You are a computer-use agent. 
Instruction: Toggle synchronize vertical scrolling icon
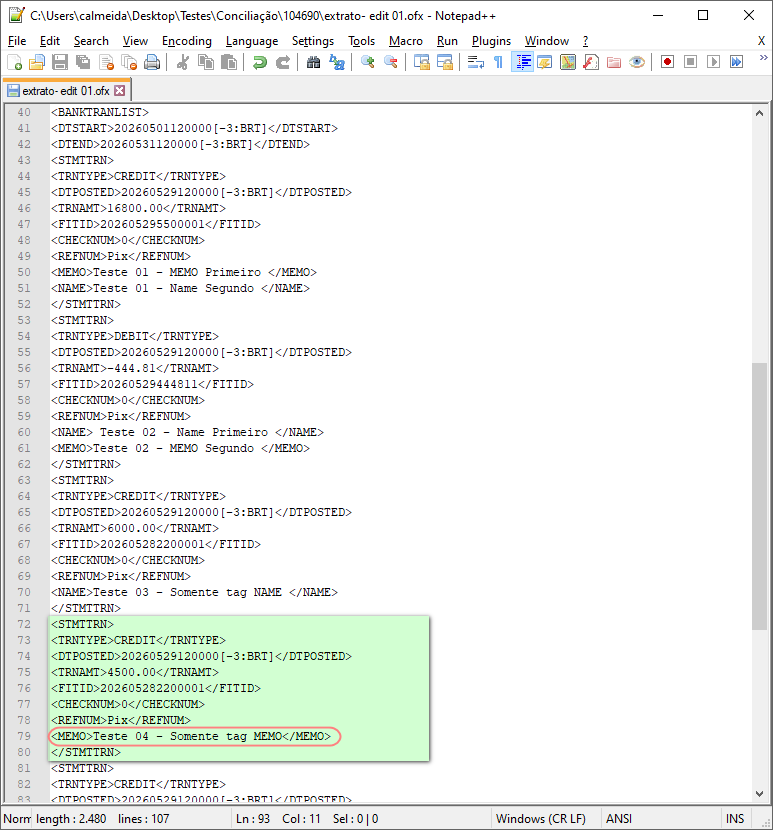point(421,62)
